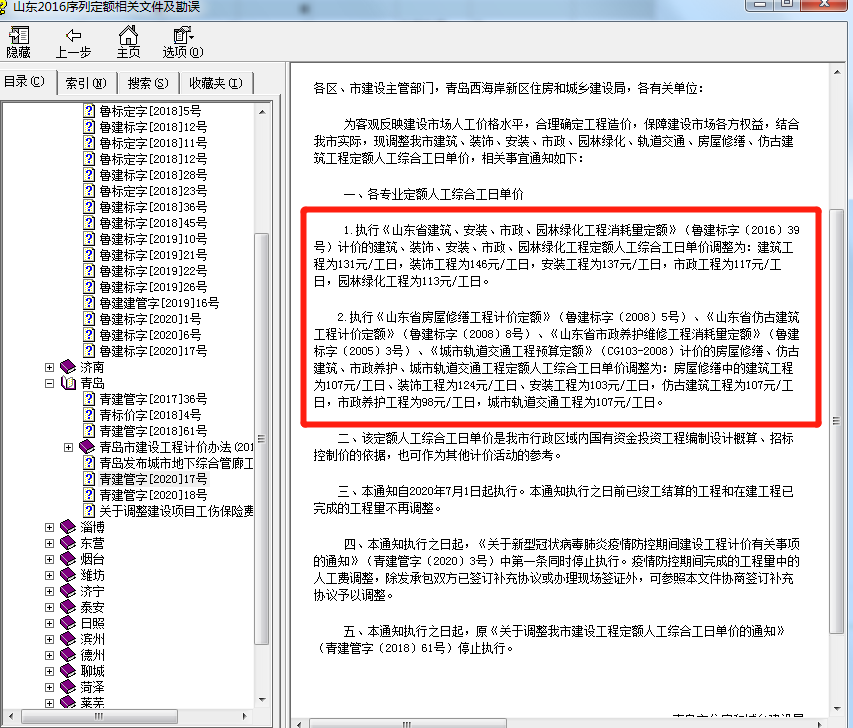Click the tree panel scroll-up arrow
The image size is (853, 728).
point(262,112)
